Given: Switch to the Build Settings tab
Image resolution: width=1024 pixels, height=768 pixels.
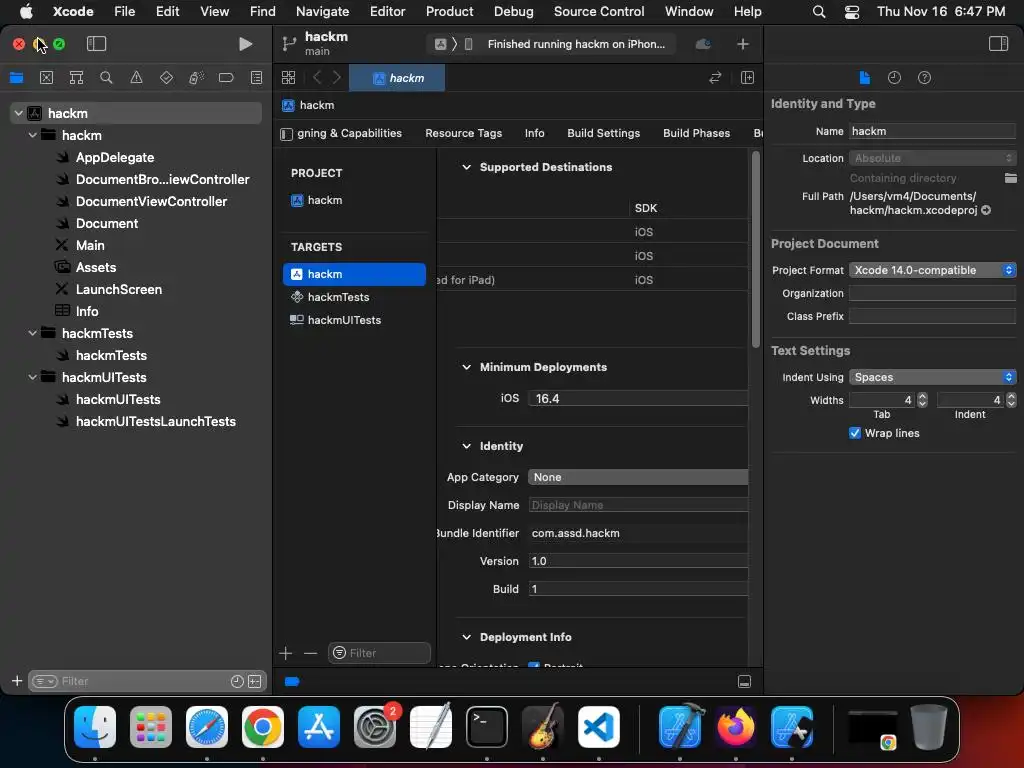Looking at the screenshot, I should (603, 133).
